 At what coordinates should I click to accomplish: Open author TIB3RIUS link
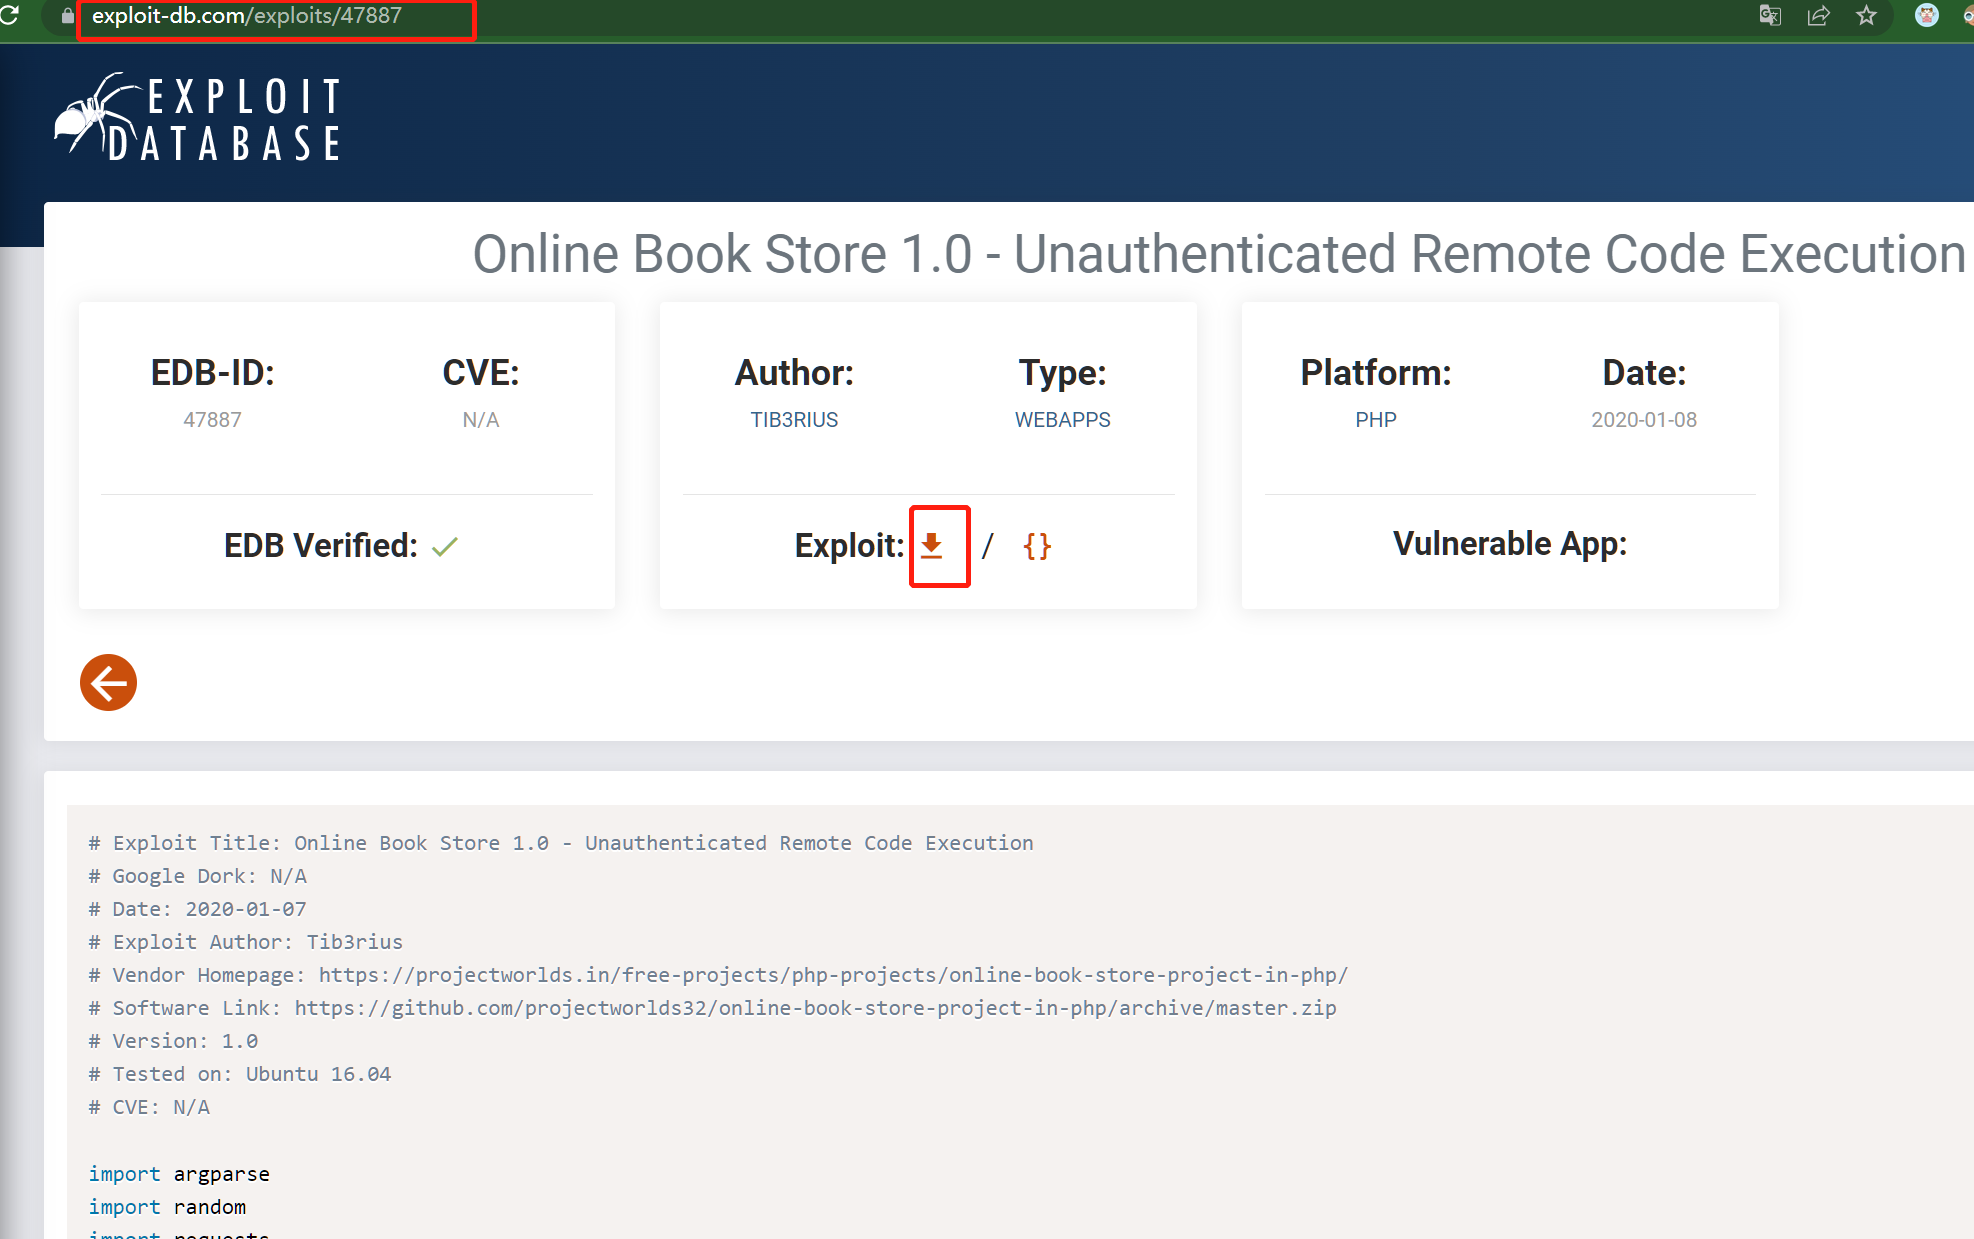tap(794, 420)
